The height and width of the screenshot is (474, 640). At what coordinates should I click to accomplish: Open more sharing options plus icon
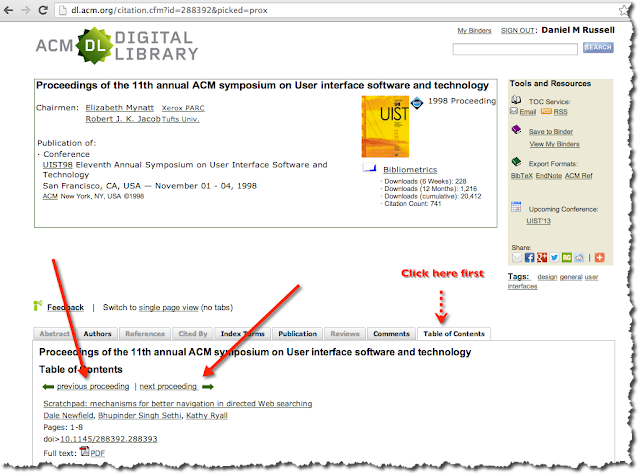click(x=599, y=258)
